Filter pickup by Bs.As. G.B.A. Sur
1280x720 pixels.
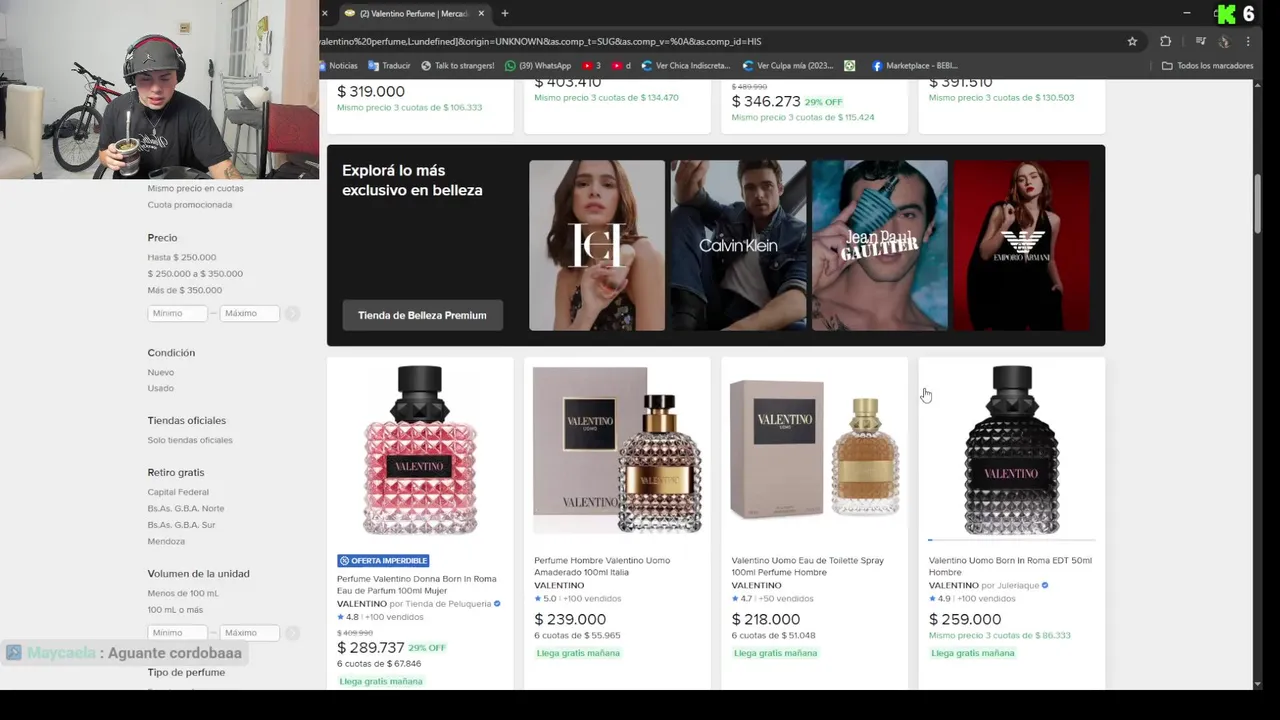tap(182, 525)
